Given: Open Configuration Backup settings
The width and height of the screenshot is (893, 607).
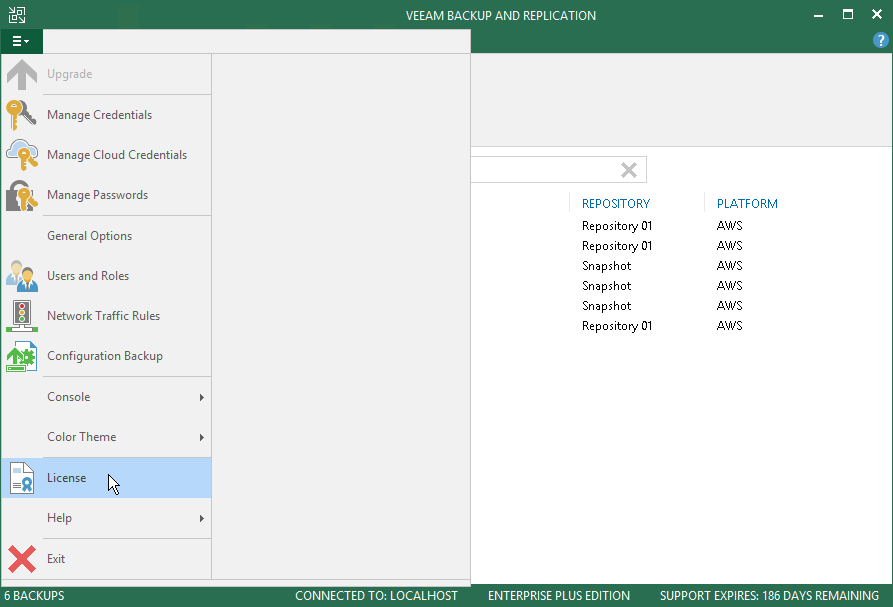Looking at the screenshot, I should (106, 356).
